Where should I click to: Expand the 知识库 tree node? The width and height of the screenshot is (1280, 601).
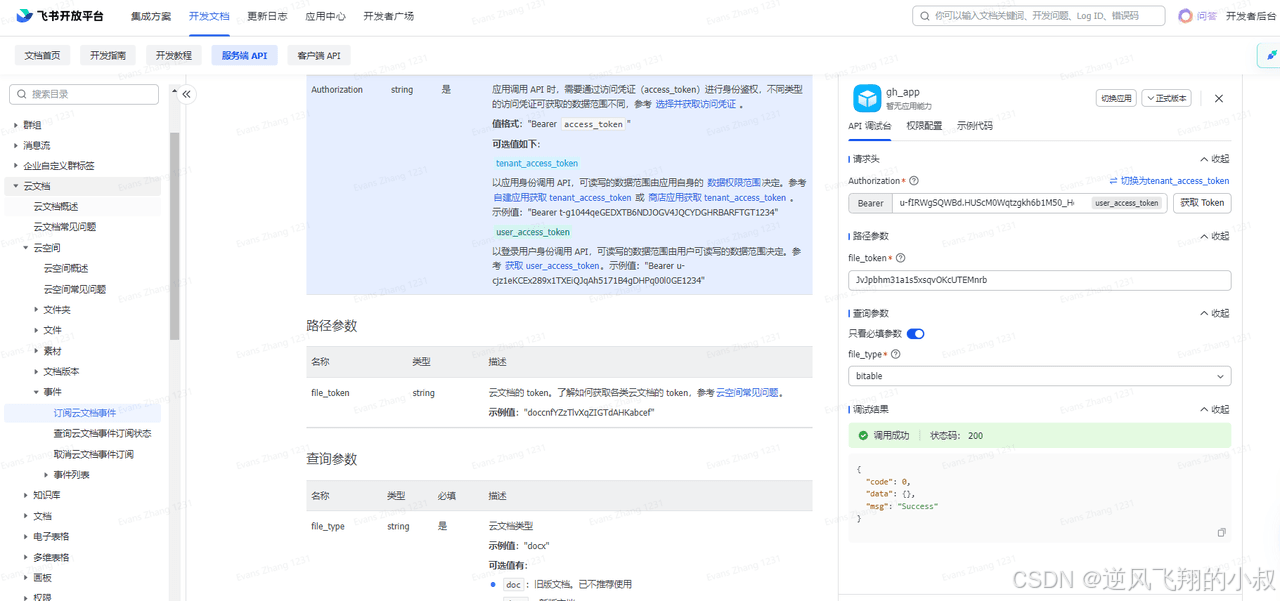26,495
